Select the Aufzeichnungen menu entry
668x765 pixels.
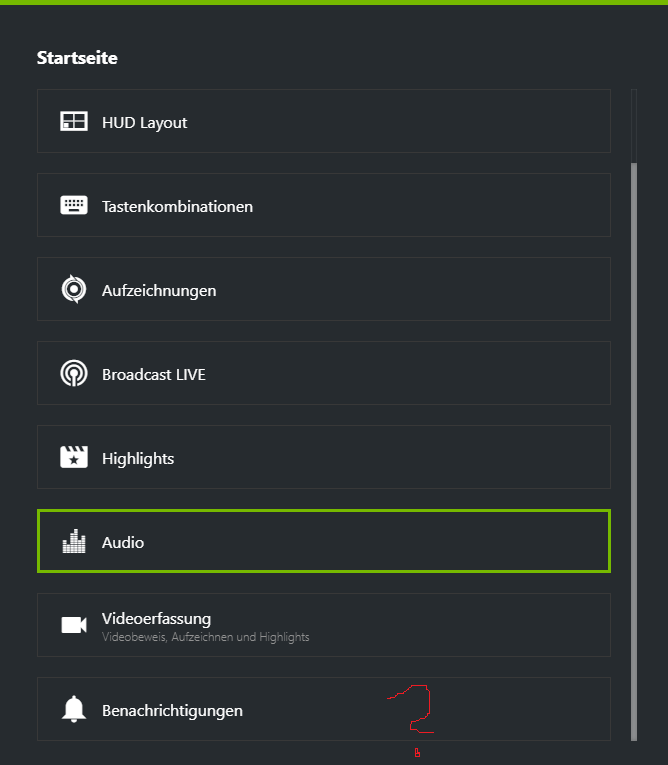coord(324,289)
